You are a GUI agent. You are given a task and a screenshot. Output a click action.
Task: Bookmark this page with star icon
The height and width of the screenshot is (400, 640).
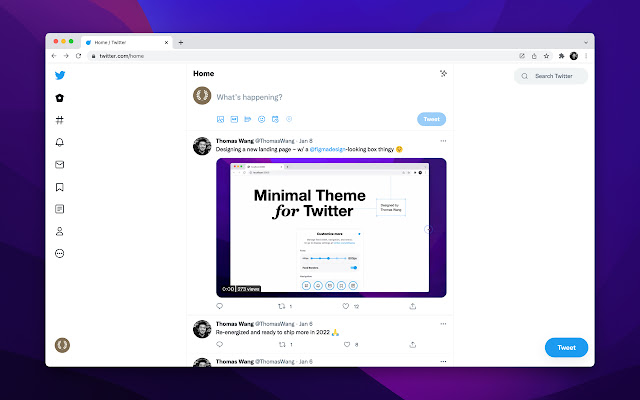click(x=547, y=56)
